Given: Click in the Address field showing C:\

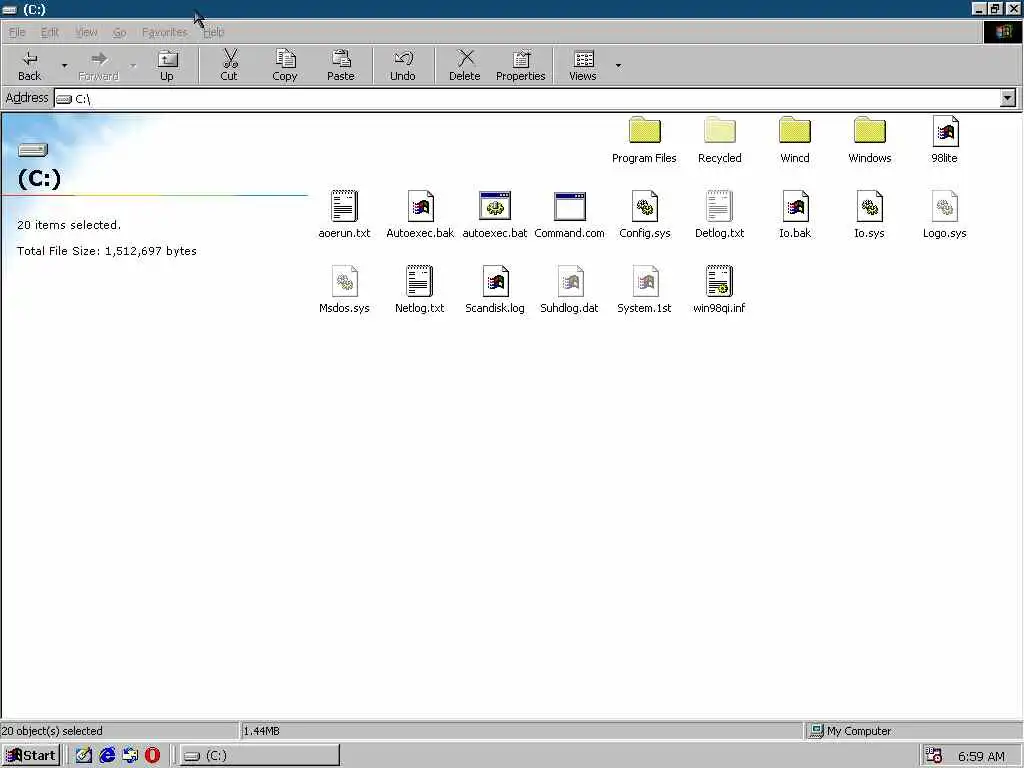Looking at the screenshot, I should 526,99.
